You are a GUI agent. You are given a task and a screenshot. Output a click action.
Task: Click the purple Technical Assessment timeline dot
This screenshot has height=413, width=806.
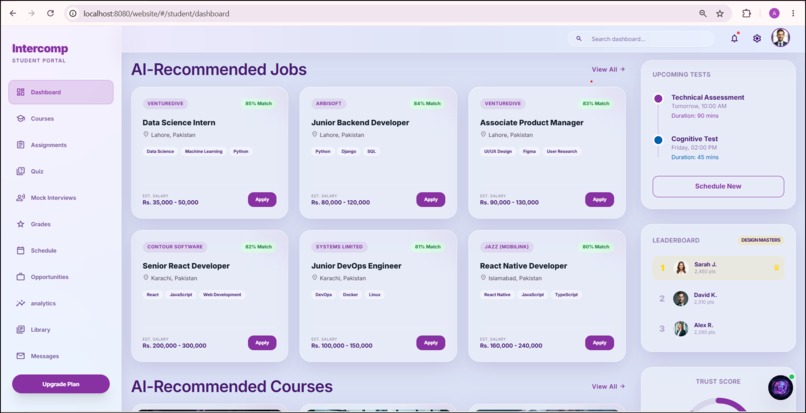pos(658,99)
